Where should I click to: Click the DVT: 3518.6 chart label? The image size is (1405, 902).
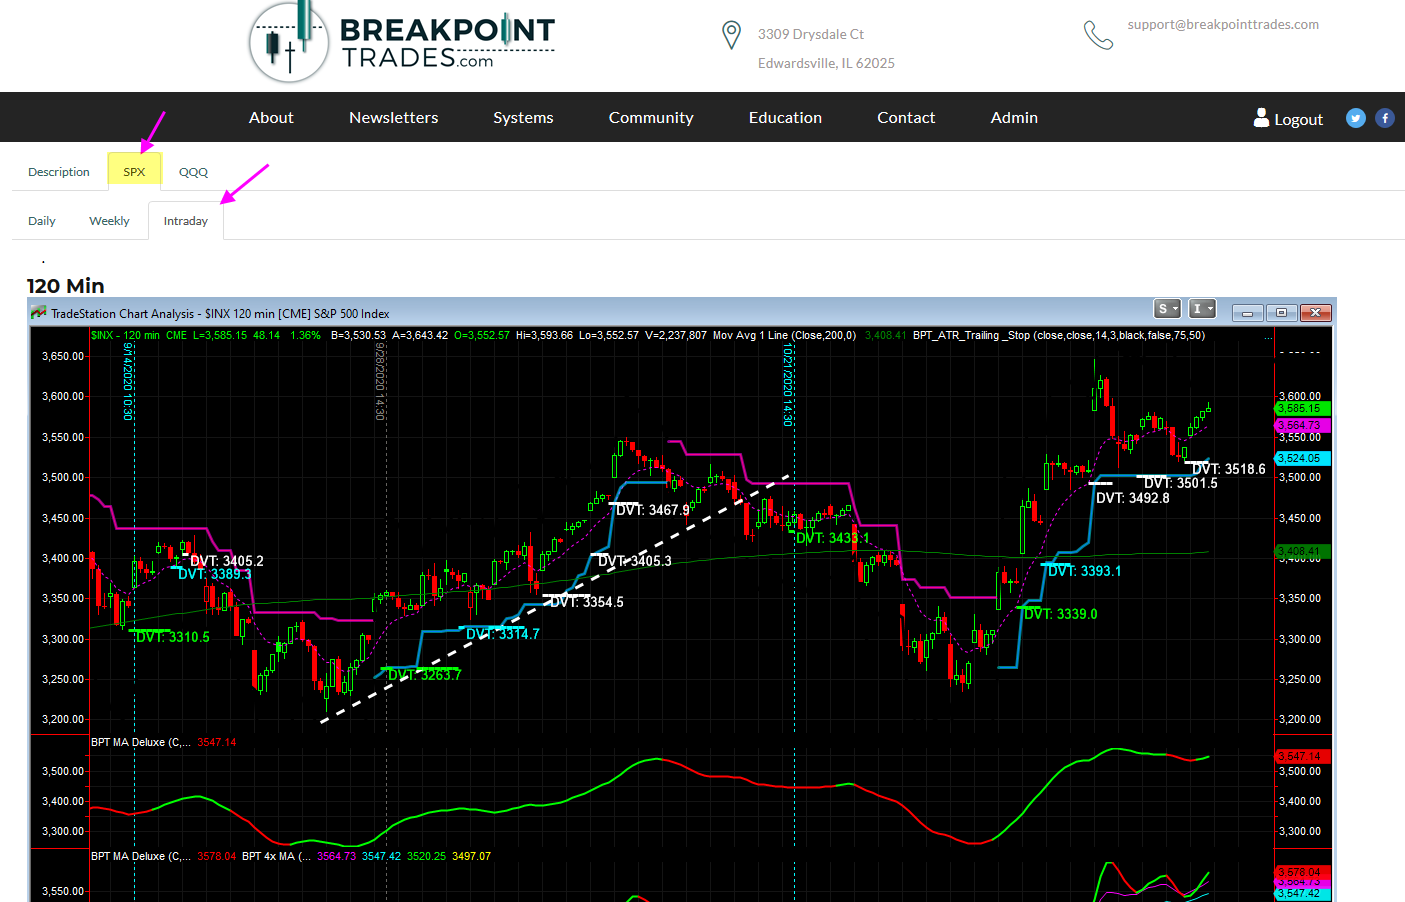pos(1228,469)
